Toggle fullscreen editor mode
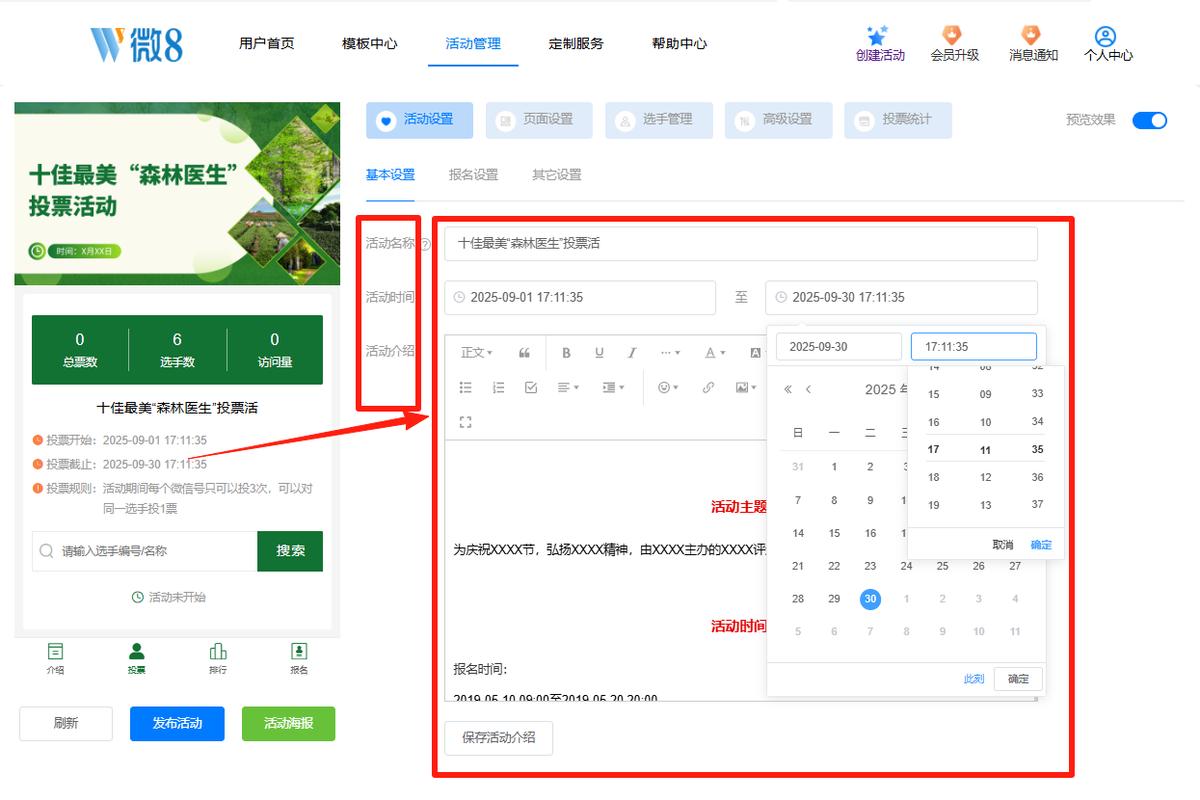Image resolution: width=1200 pixels, height=800 pixels. pos(465,422)
